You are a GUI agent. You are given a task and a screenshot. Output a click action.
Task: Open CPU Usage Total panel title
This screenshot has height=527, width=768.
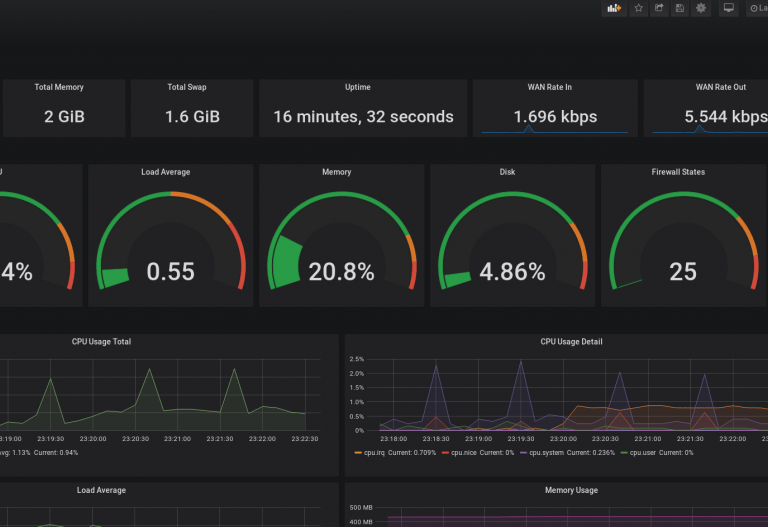[x=101, y=342]
